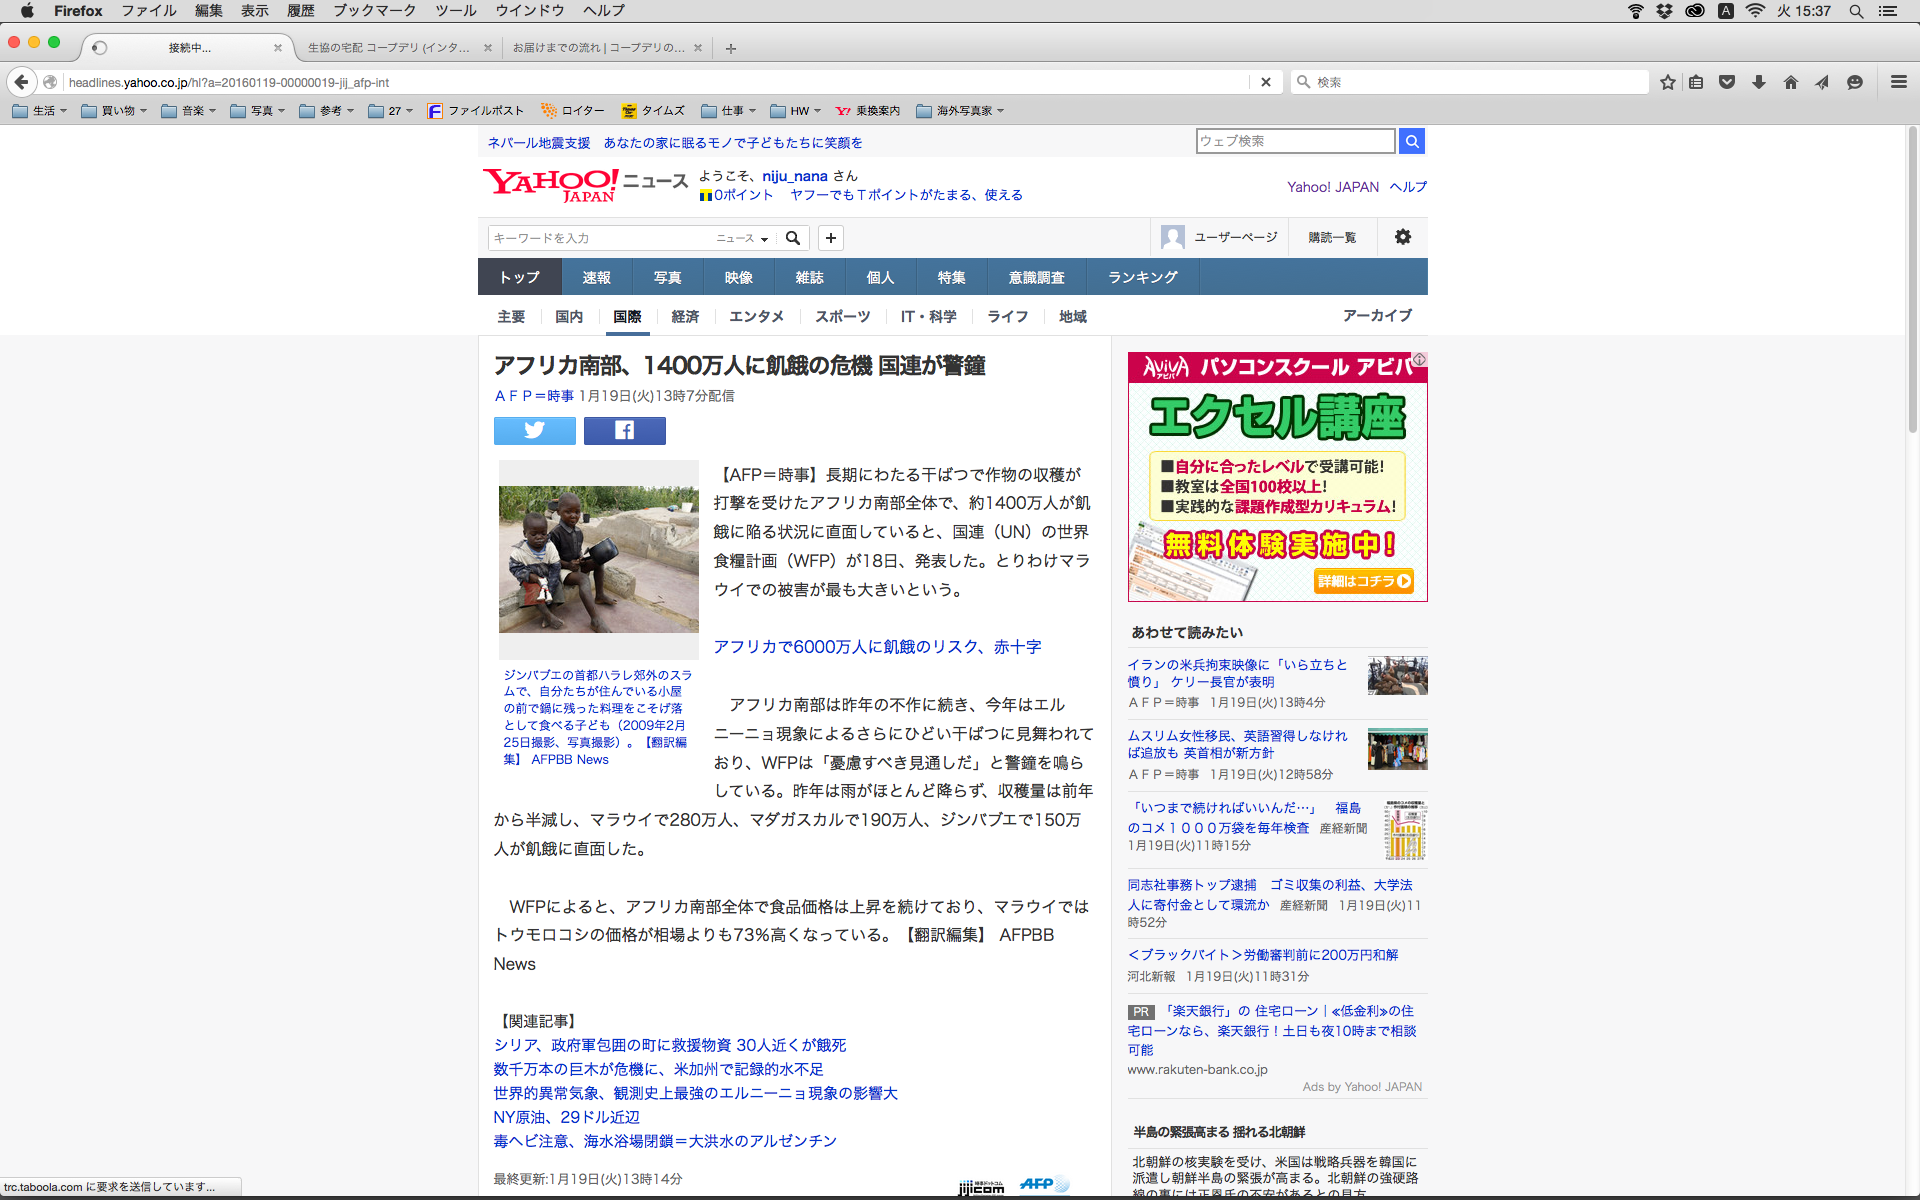Click the blue web search magnifier button

1412,141
